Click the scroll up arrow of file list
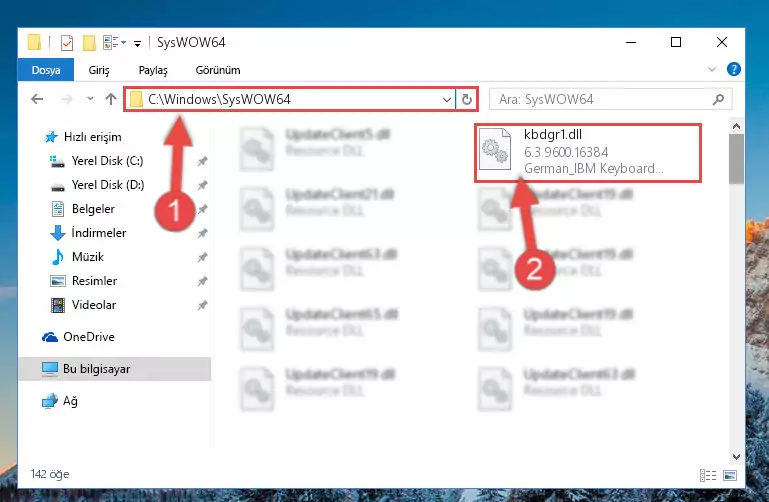This screenshot has width=769, height=502. coord(736,126)
